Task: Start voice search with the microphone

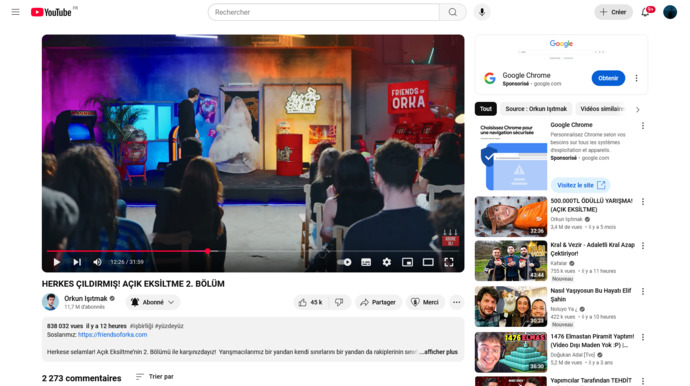Action: point(482,12)
